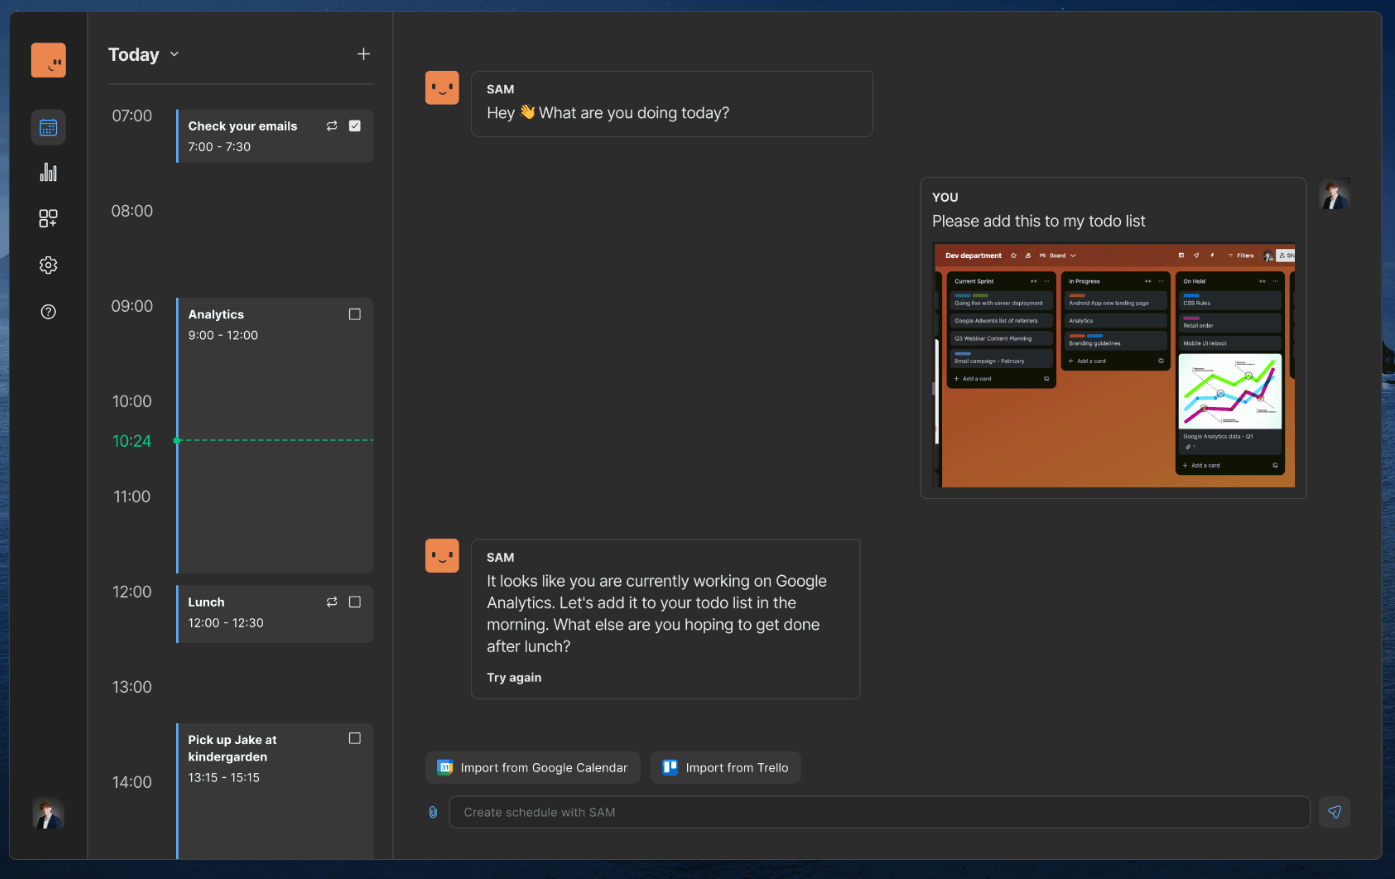Mark the Analytics task as done

(x=355, y=314)
